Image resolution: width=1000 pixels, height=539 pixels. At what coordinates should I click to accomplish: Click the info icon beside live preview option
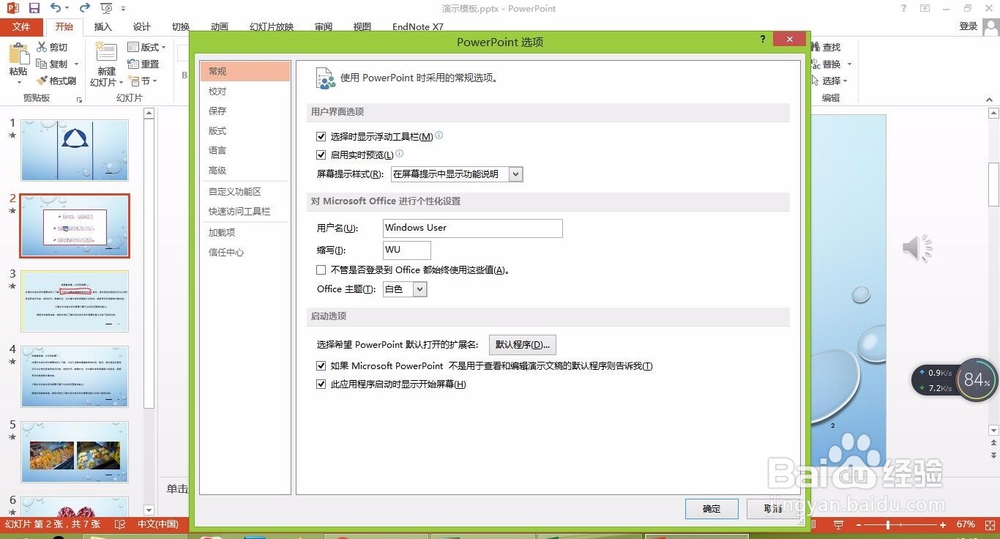tap(399, 153)
